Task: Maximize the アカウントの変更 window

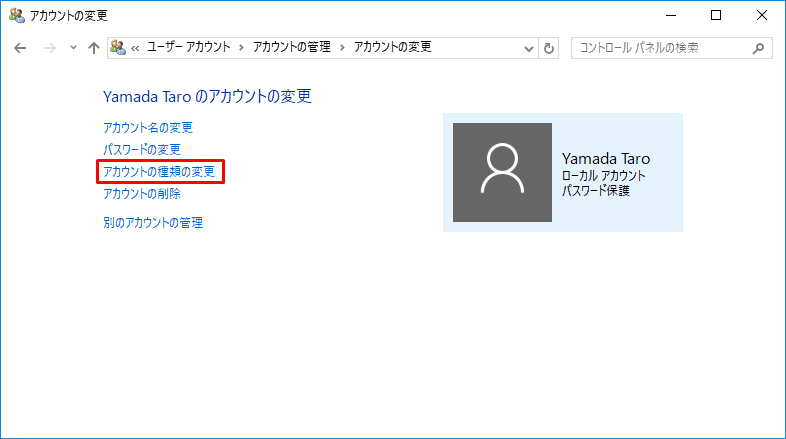Action: (x=716, y=16)
